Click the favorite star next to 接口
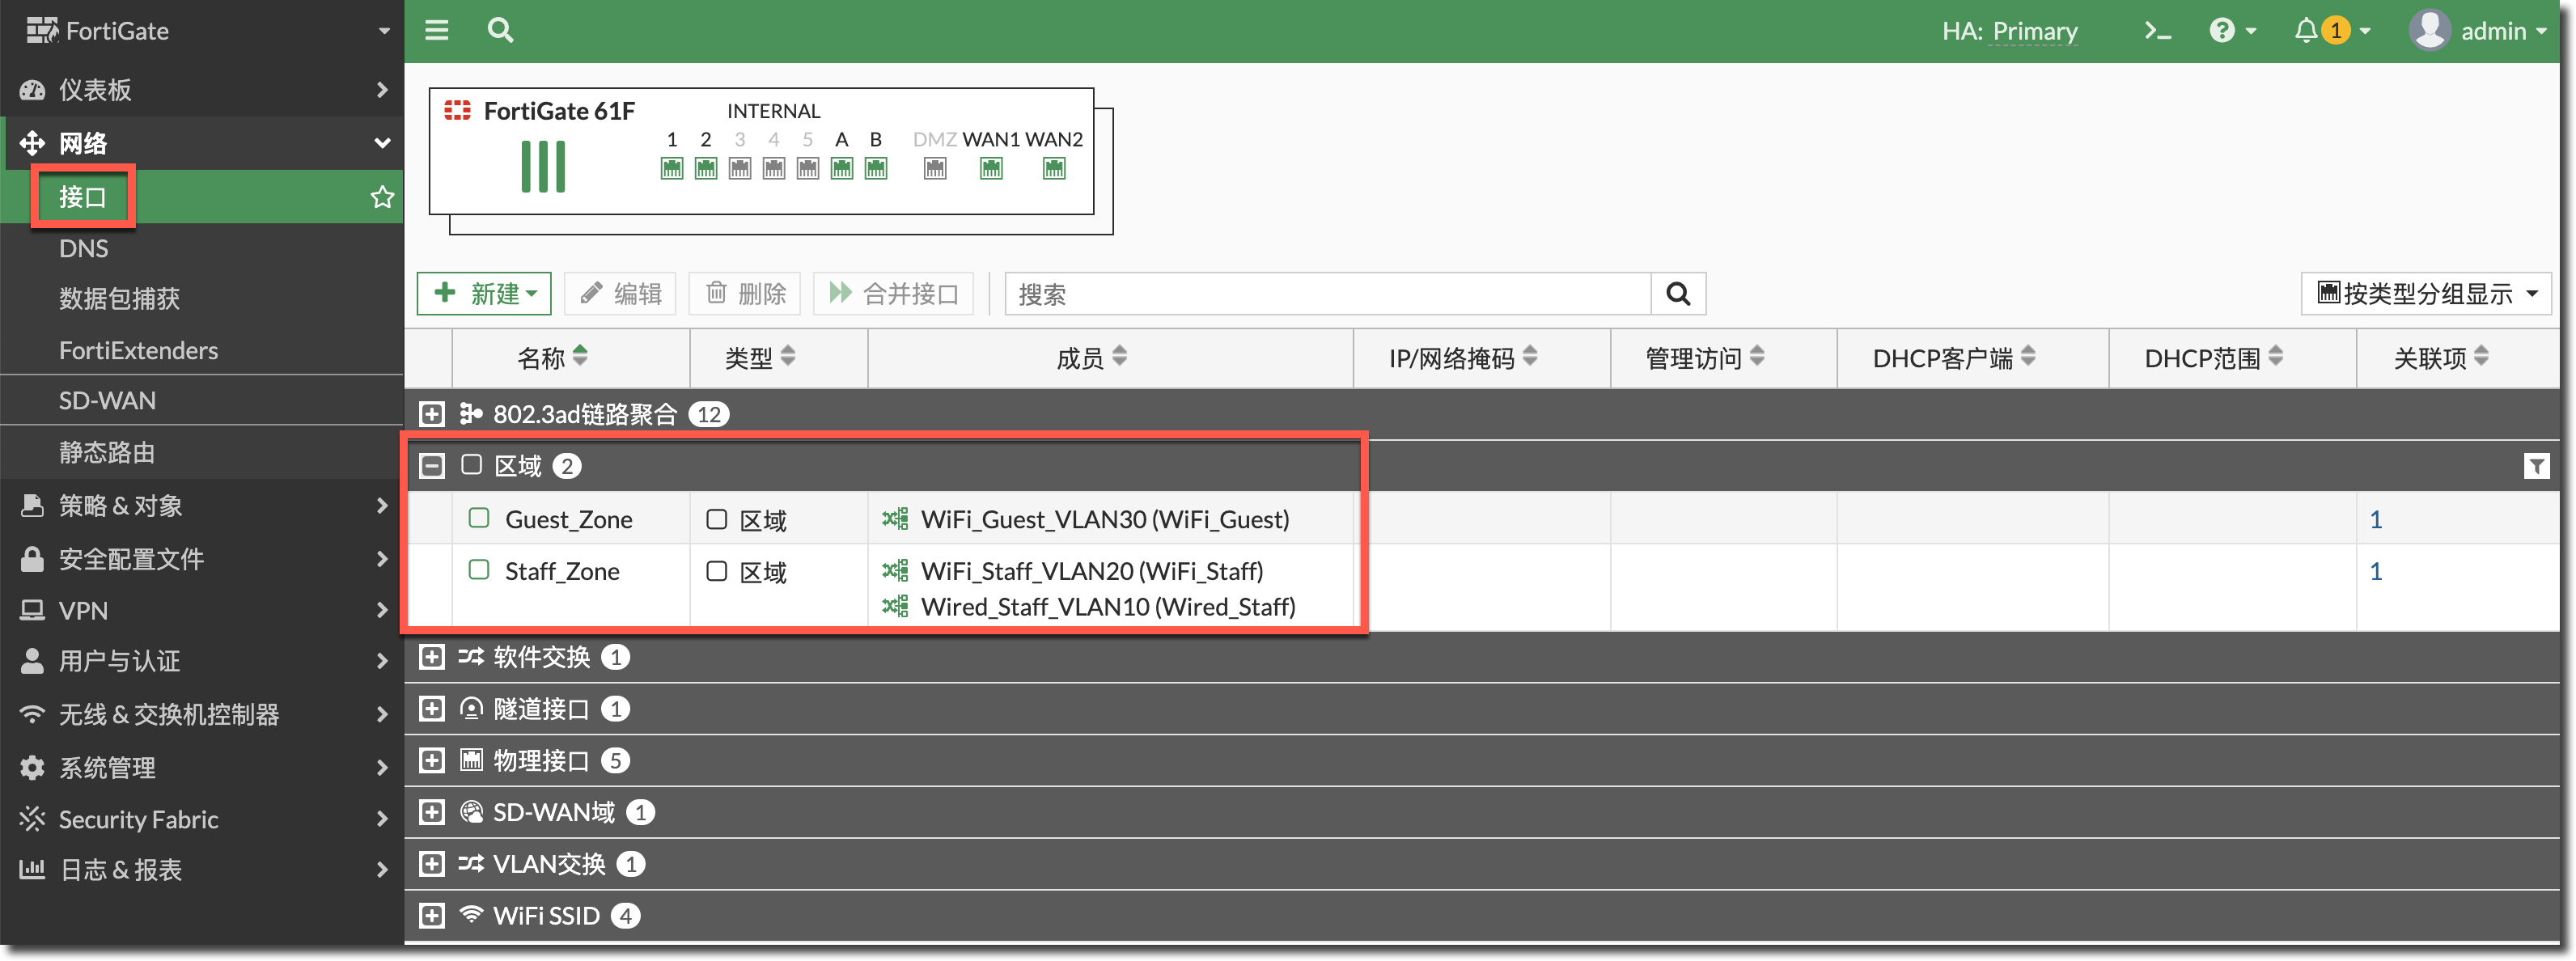Viewport: 2576px width, 961px height. (x=382, y=197)
